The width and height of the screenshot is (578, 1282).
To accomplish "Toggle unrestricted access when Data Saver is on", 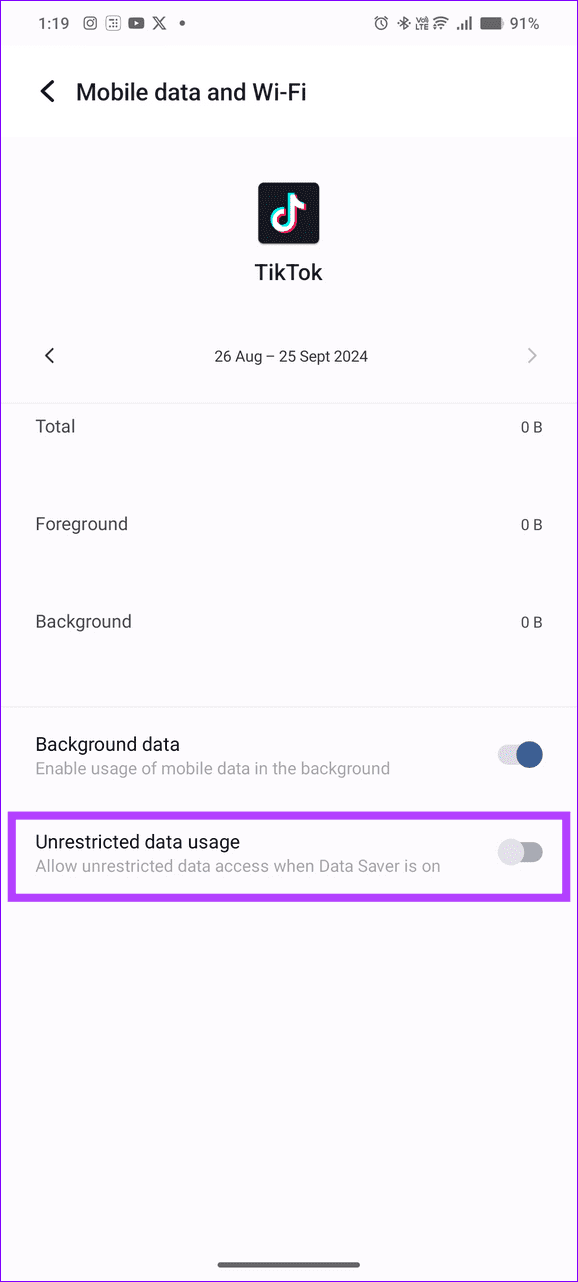I will 521,852.
